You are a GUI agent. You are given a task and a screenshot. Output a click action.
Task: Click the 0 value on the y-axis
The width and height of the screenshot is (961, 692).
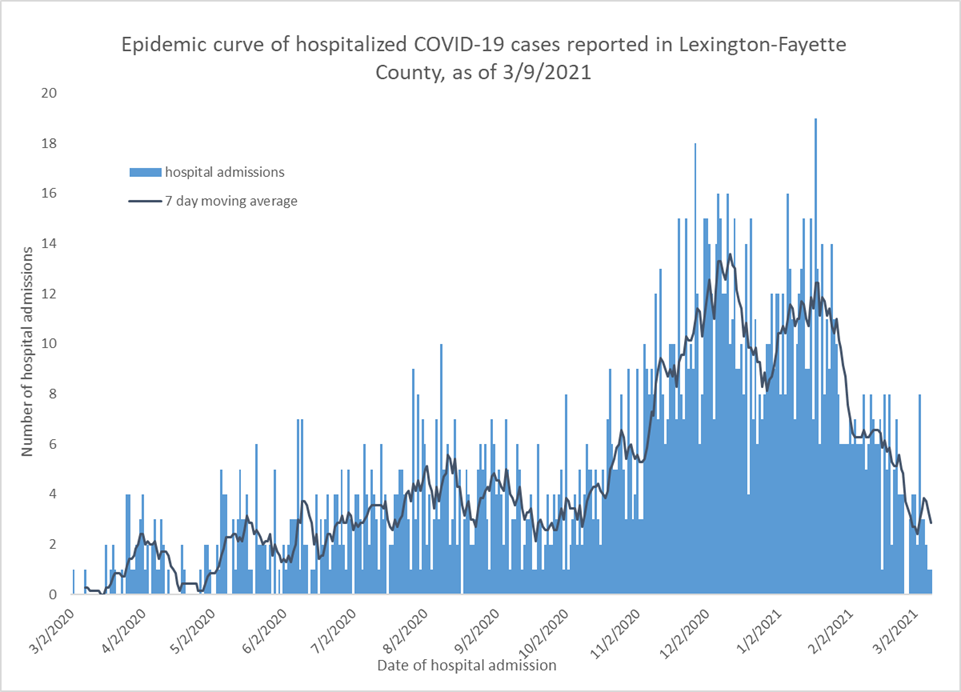[52, 594]
